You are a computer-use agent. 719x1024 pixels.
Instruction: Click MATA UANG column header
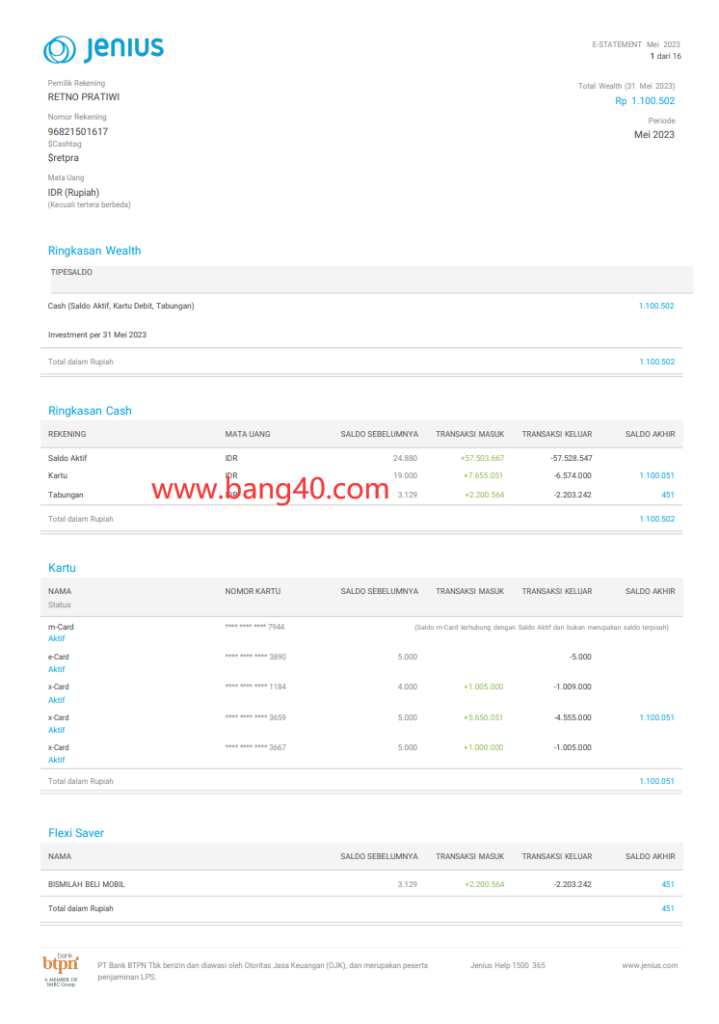tap(248, 434)
